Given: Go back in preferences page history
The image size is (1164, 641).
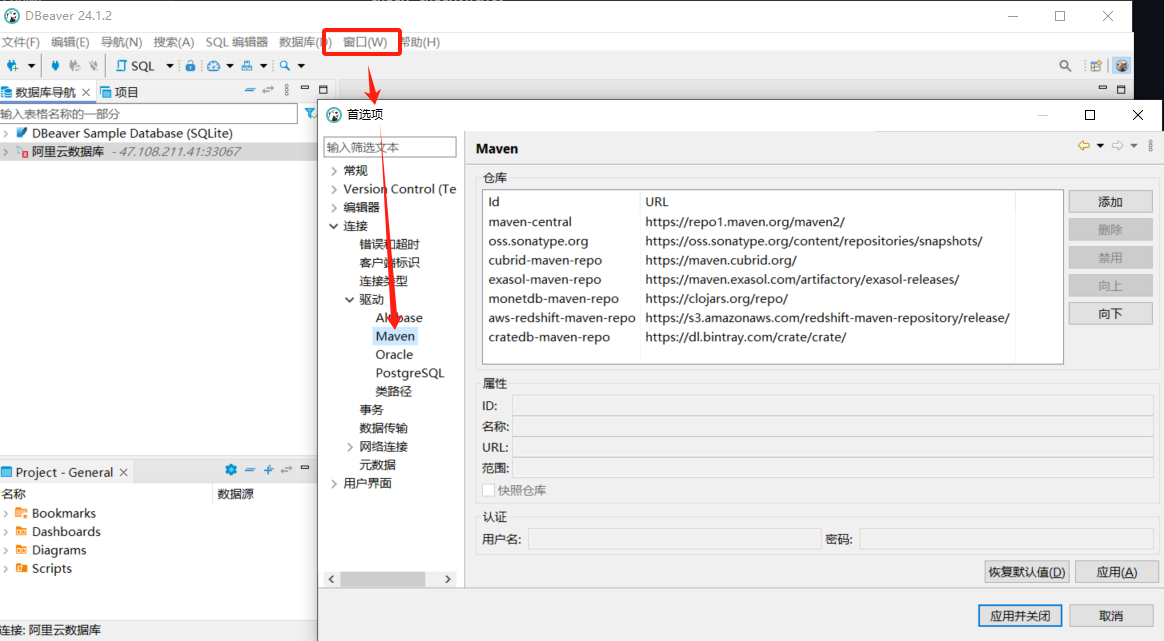Looking at the screenshot, I should [x=1084, y=146].
